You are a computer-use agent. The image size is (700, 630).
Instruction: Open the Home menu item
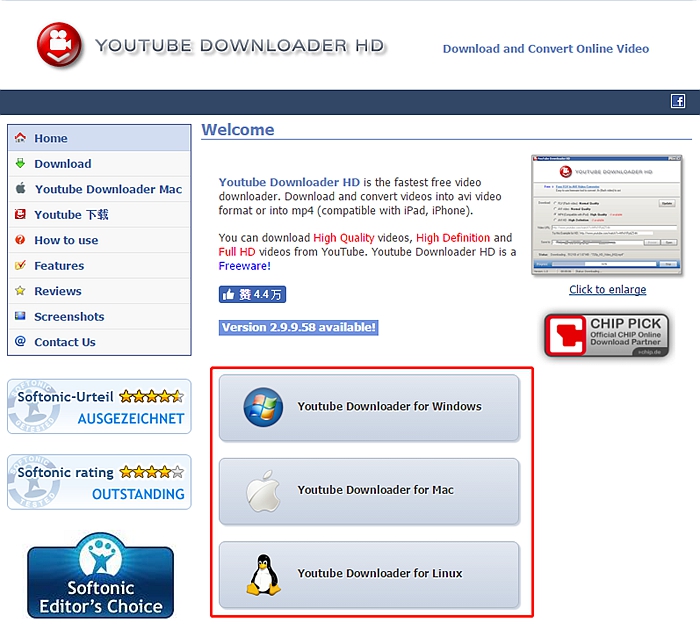[99, 138]
